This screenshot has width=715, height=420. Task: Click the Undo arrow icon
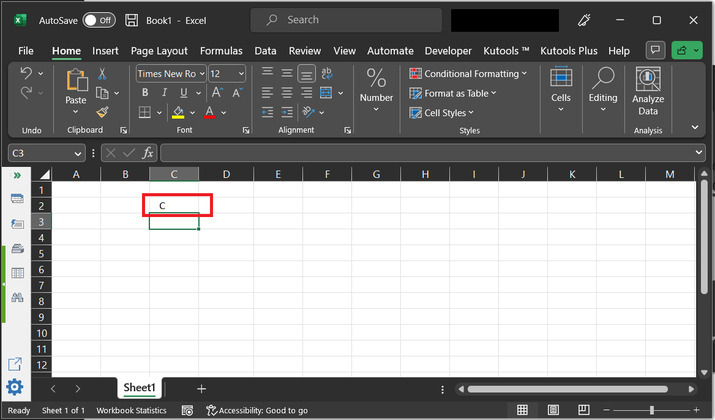[27, 73]
